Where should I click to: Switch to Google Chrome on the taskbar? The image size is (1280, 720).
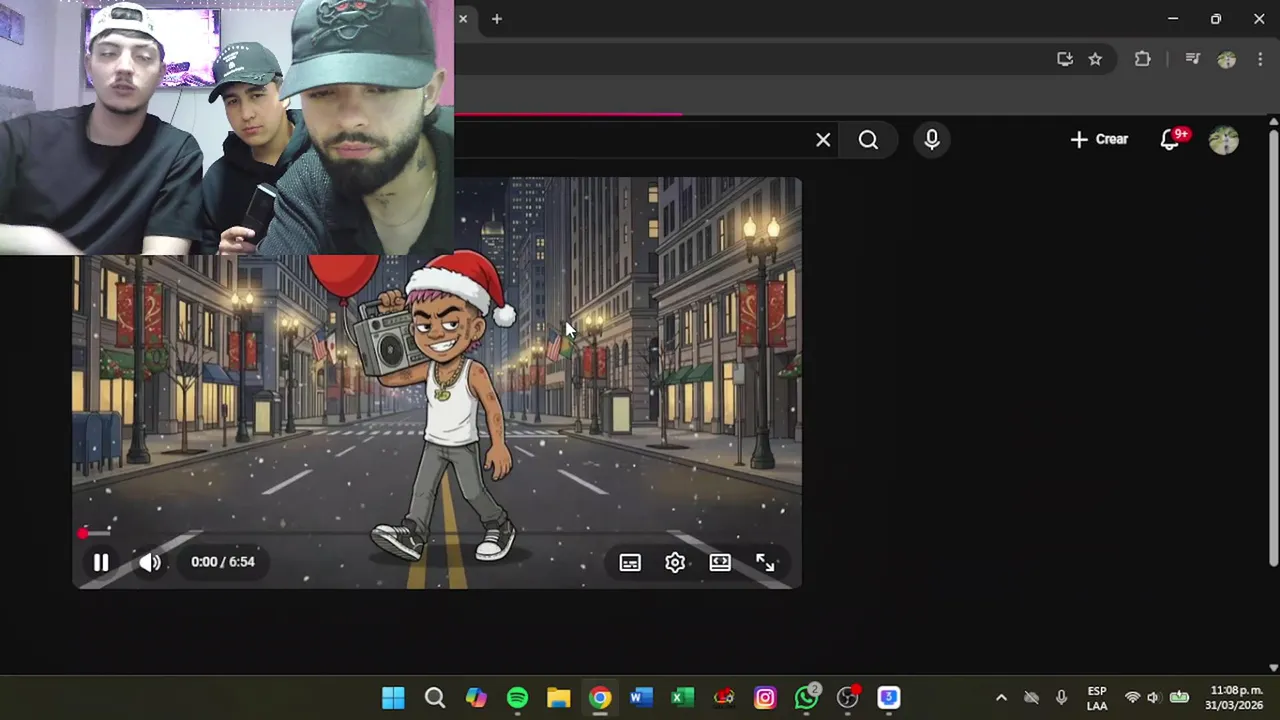(x=600, y=698)
